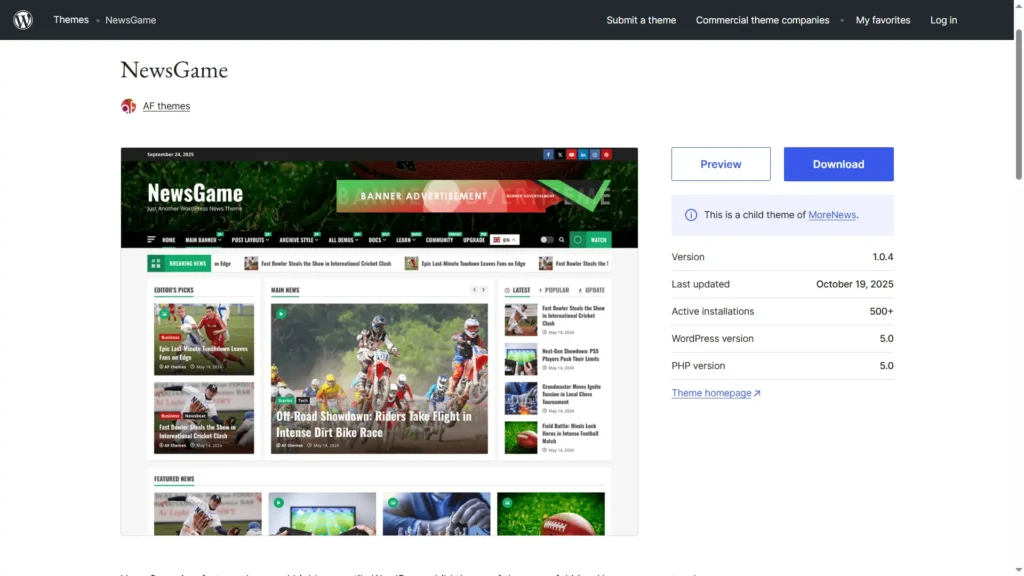This screenshot has width=1024, height=576.
Task: Open the Theme homepage link
Action: pos(716,393)
